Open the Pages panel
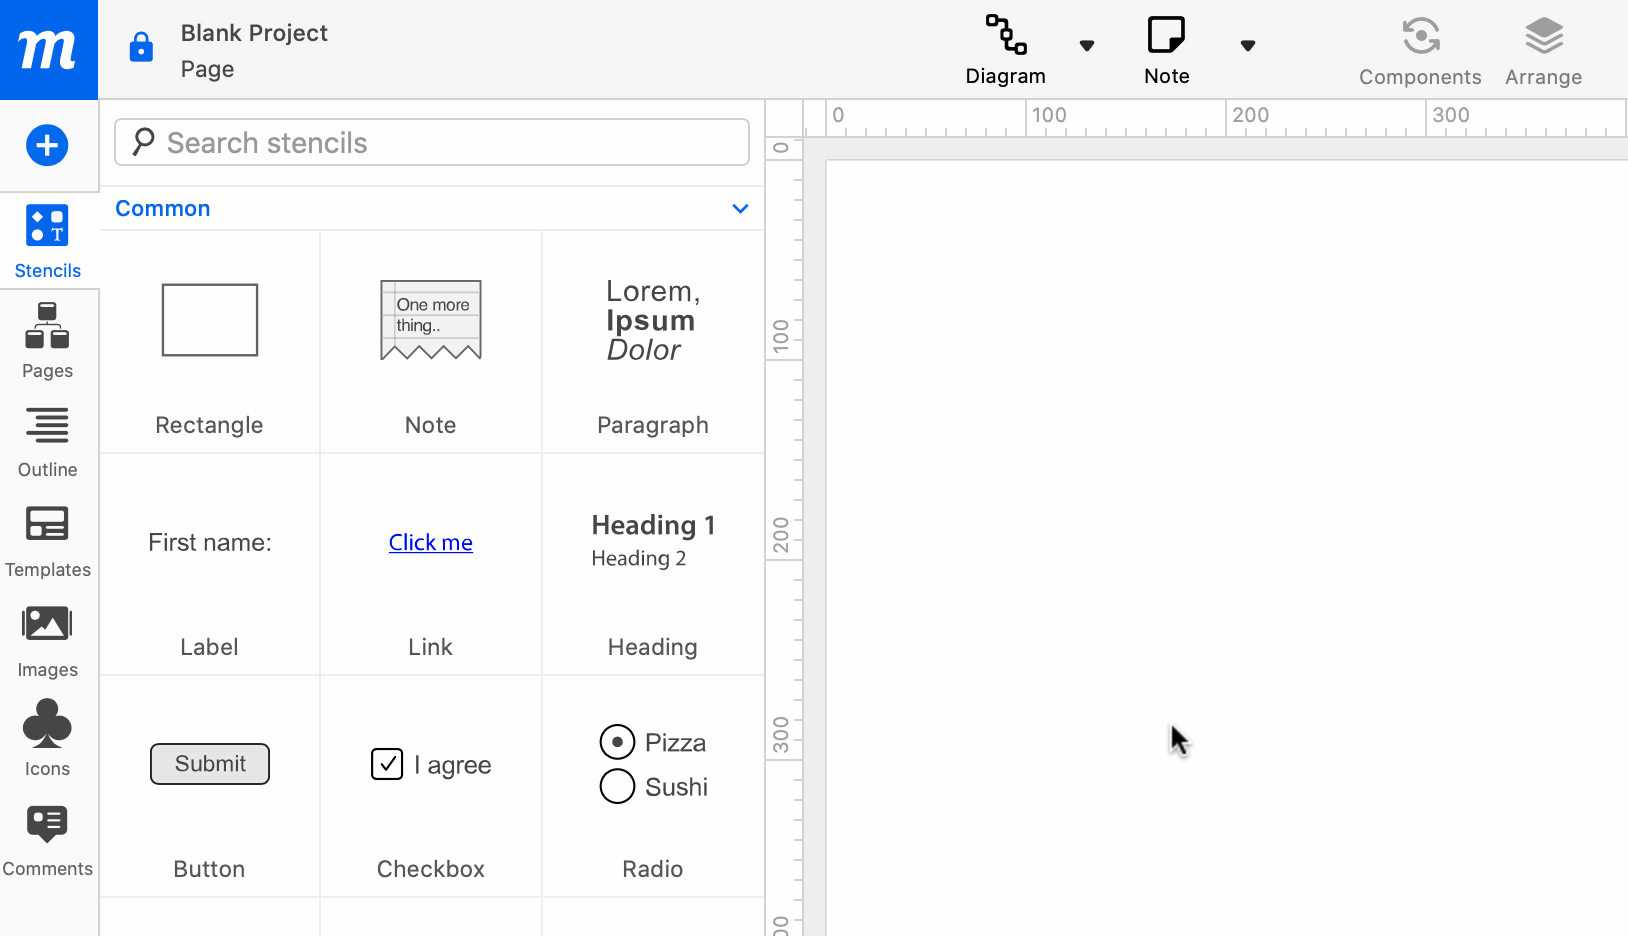This screenshot has width=1628, height=936. (x=47, y=341)
